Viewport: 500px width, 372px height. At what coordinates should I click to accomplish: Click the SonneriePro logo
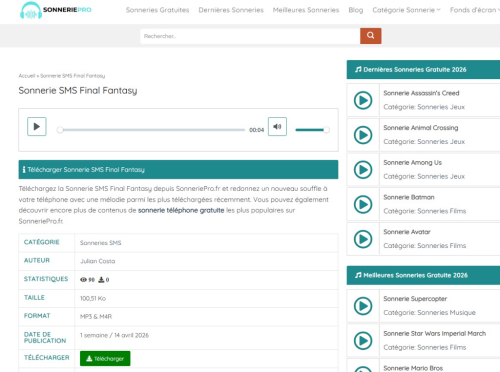[x=56, y=10]
